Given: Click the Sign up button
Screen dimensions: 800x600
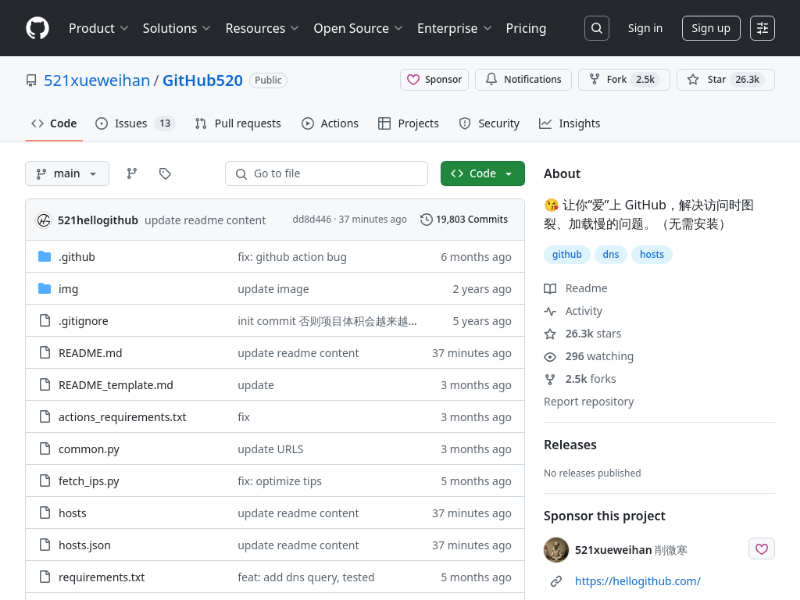Looking at the screenshot, I should tap(711, 28).
